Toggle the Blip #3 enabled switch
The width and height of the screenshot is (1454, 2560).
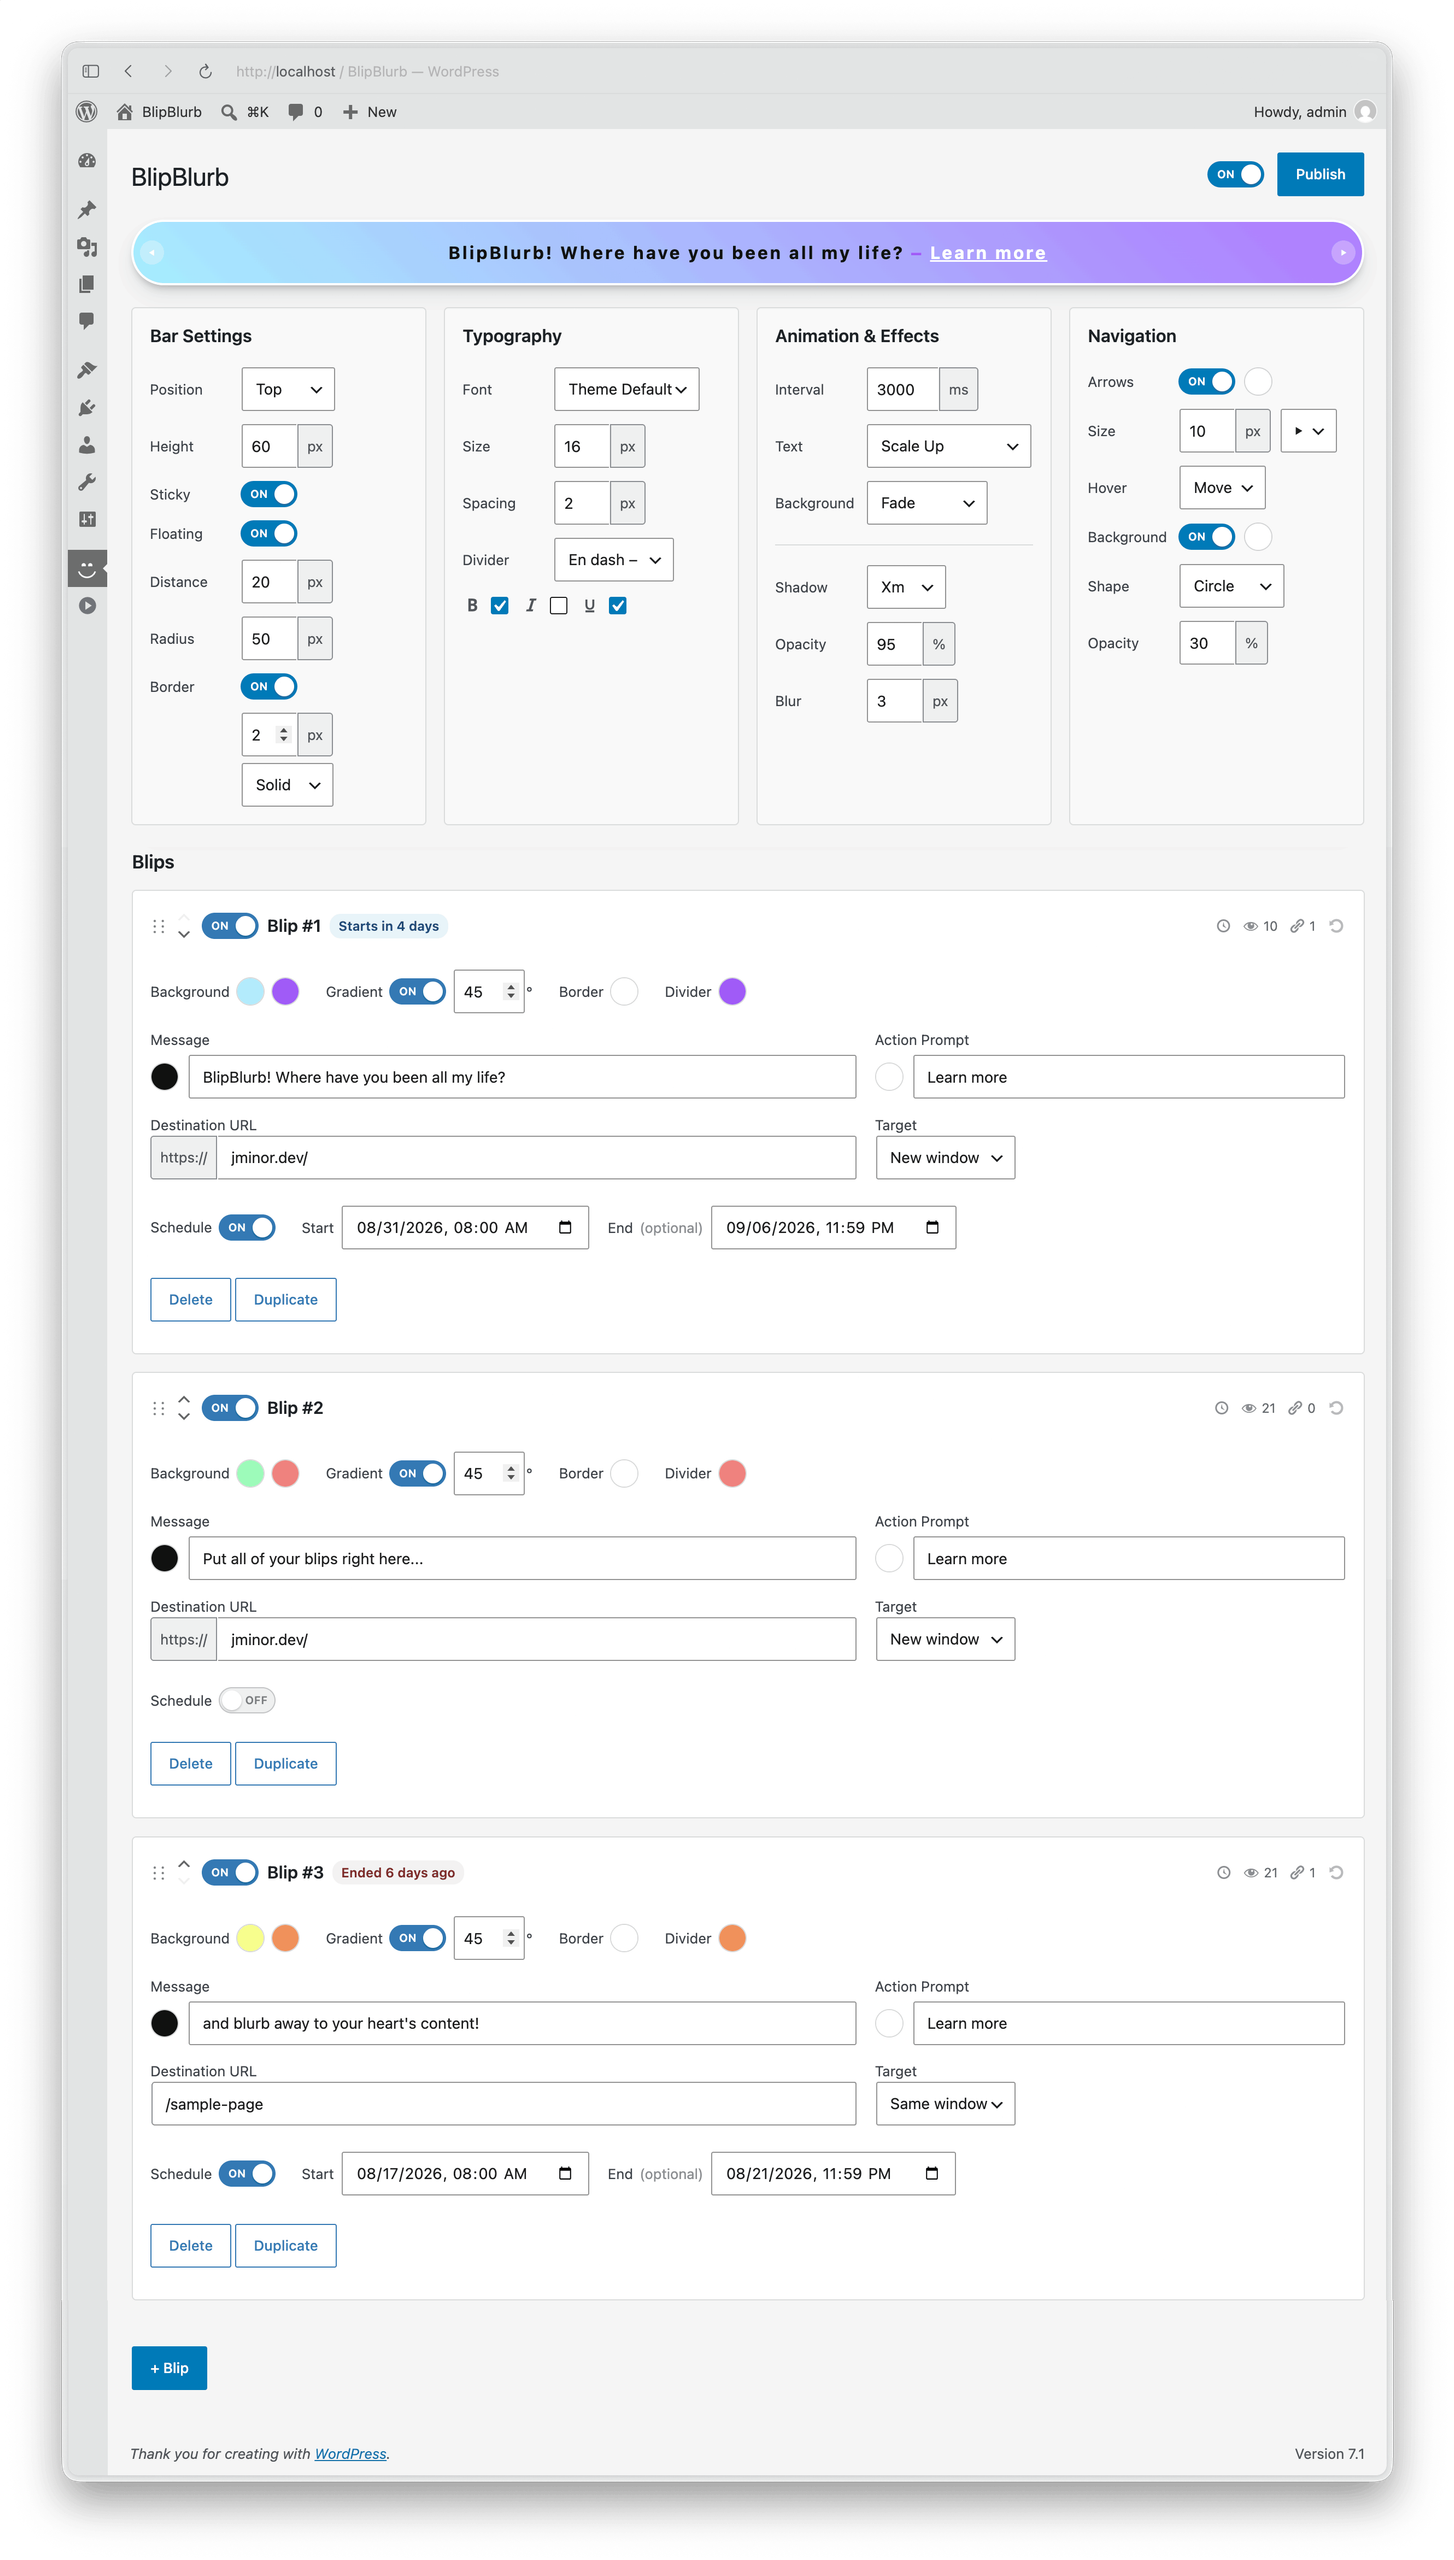click(x=230, y=1873)
